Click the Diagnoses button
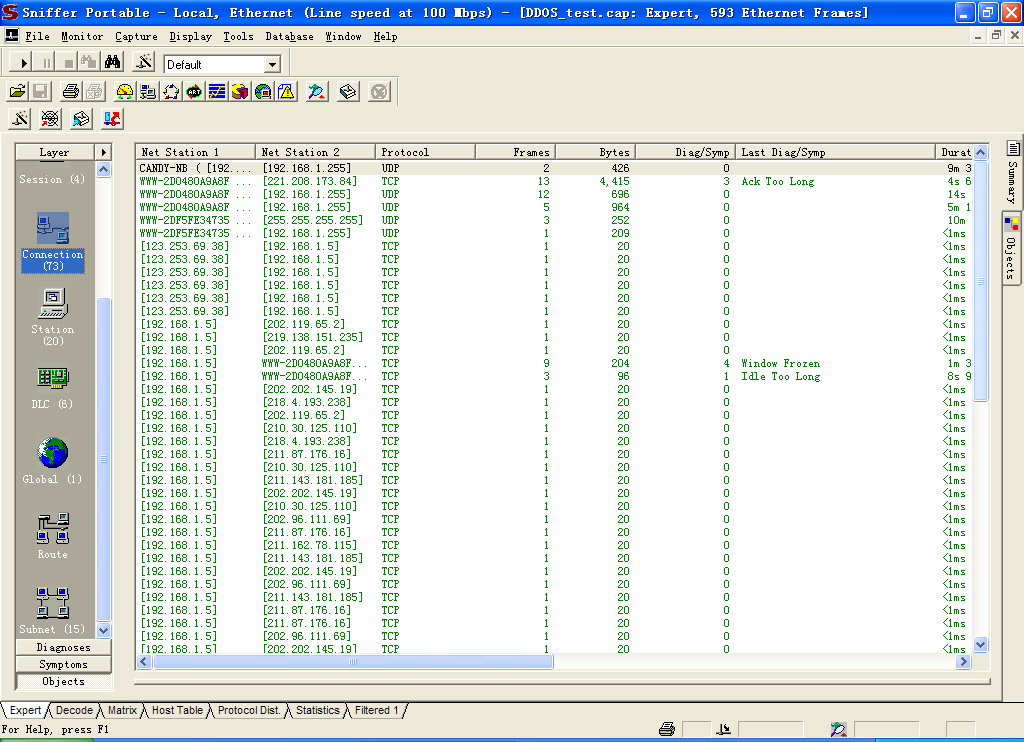 tap(63, 647)
